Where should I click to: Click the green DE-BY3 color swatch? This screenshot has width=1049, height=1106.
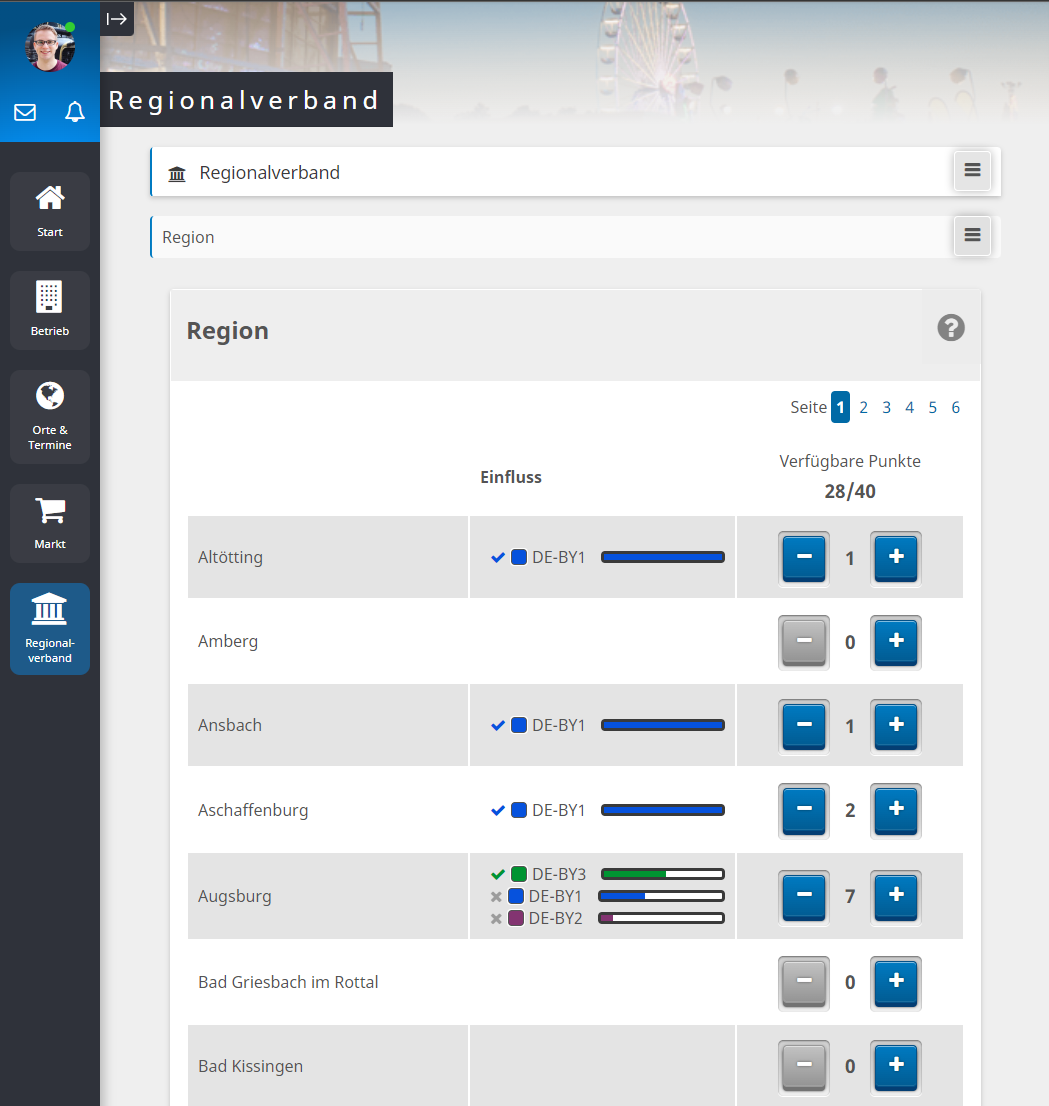(519, 874)
